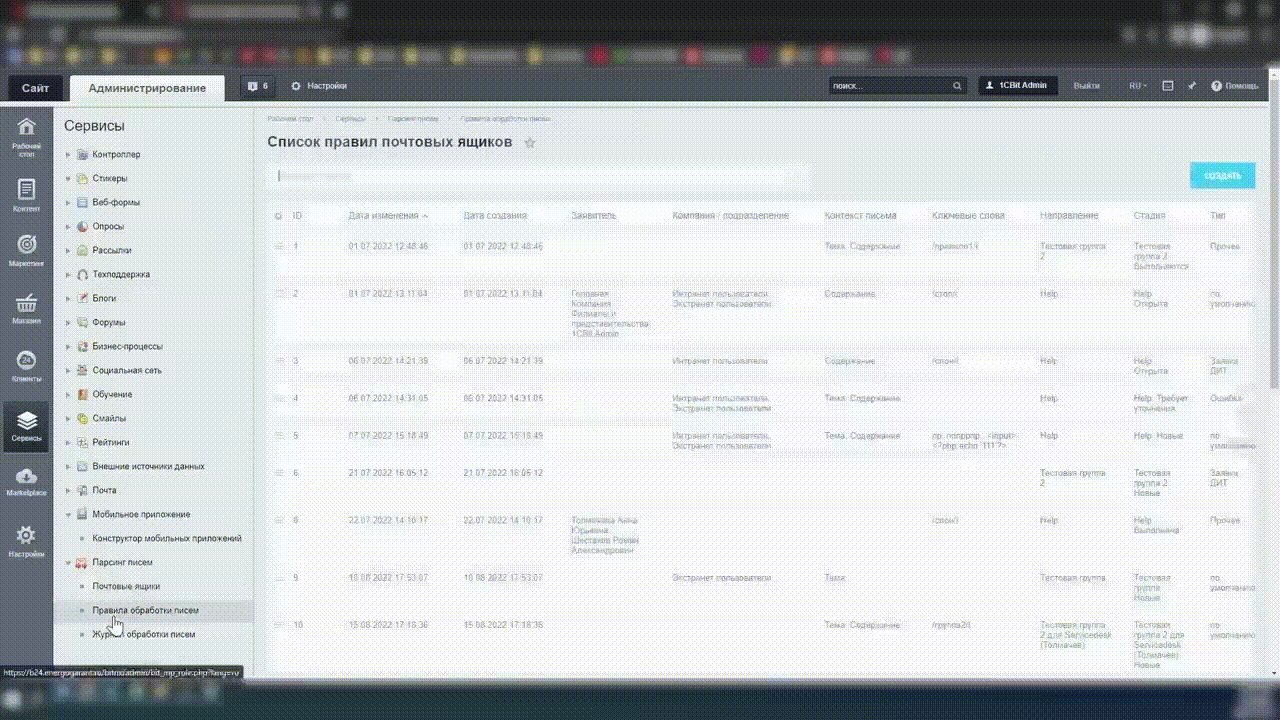Open row actions menu for ID 10
1280x720 pixels.
pyautogui.click(x=279, y=625)
